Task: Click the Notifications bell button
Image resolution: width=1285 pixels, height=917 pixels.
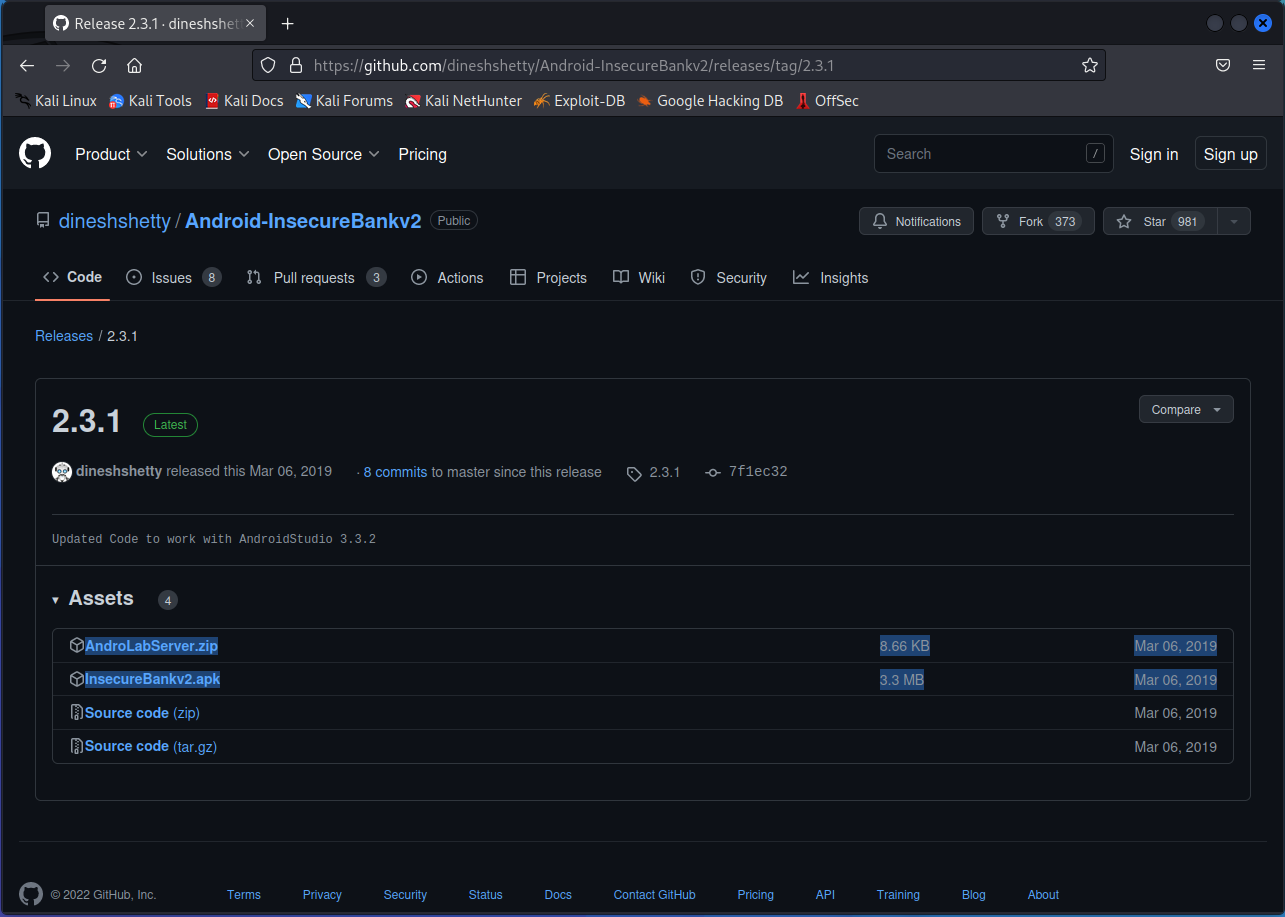Action: 917,222
